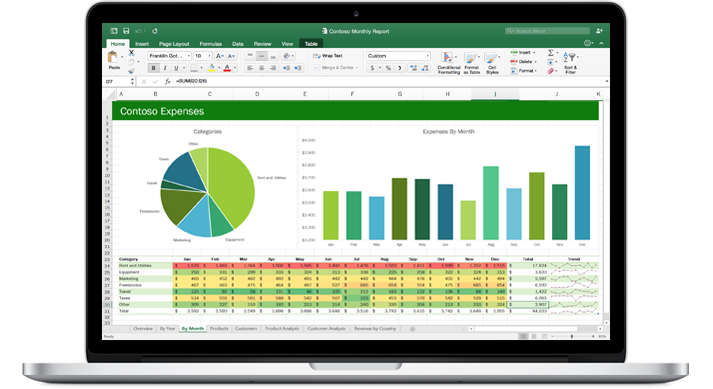Open the Franklin Gothic font name dropdown
The height and width of the screenshot is (389, 713).
pos(188,56)
